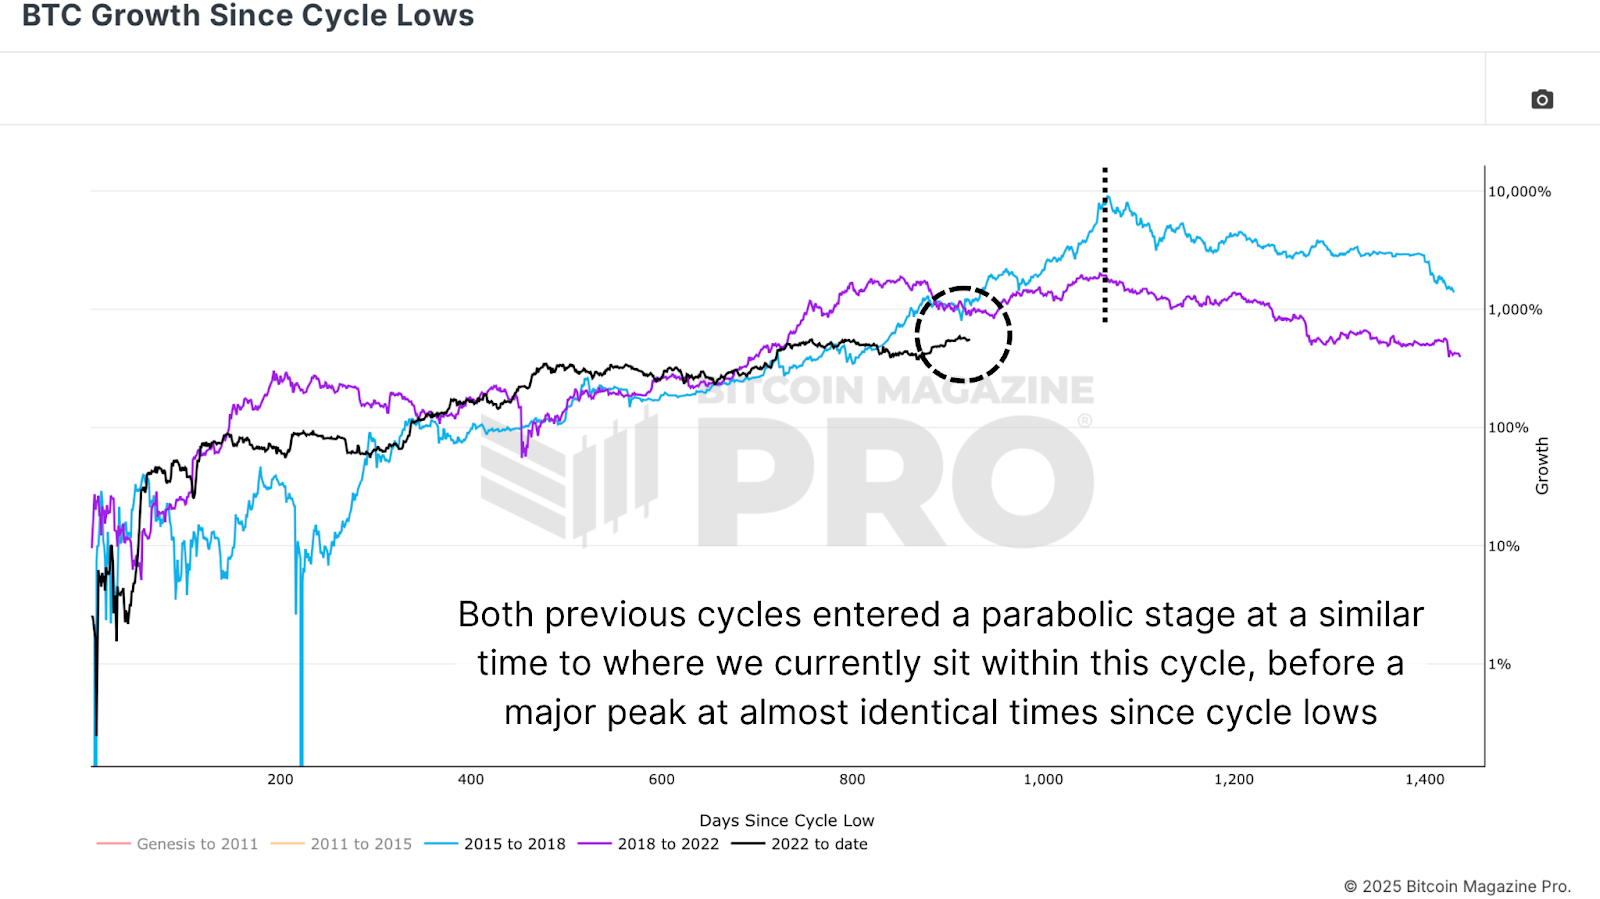1600x899 pixels.
Task: Click the Bitcoin Magazine Pro copyright text
Action: tap(1457, 886)
